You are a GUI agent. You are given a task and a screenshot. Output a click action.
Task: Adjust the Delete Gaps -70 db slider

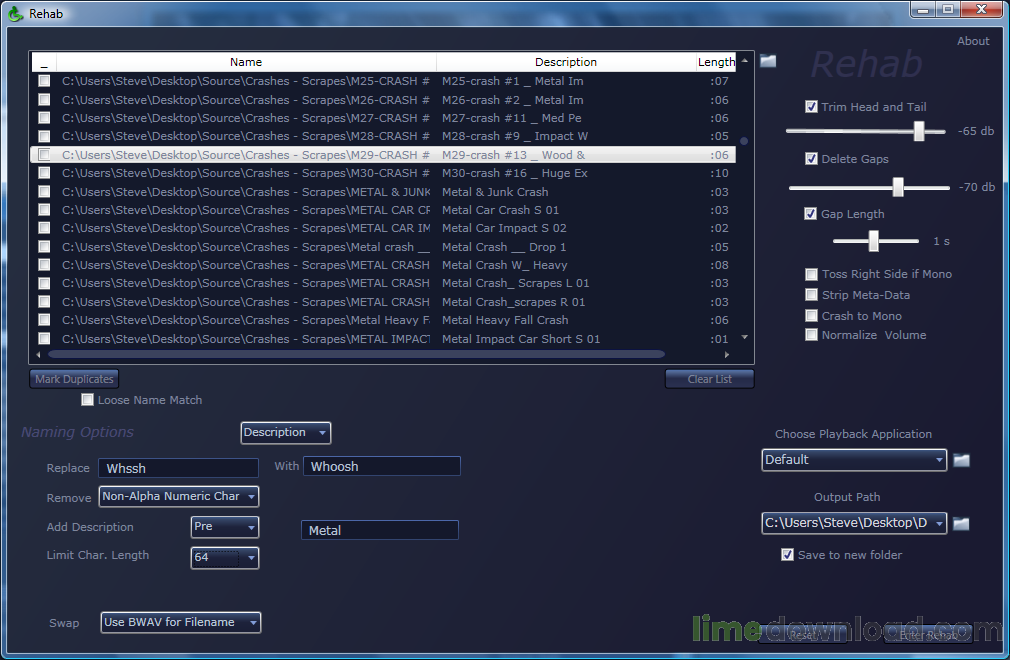tap(897, 187)
